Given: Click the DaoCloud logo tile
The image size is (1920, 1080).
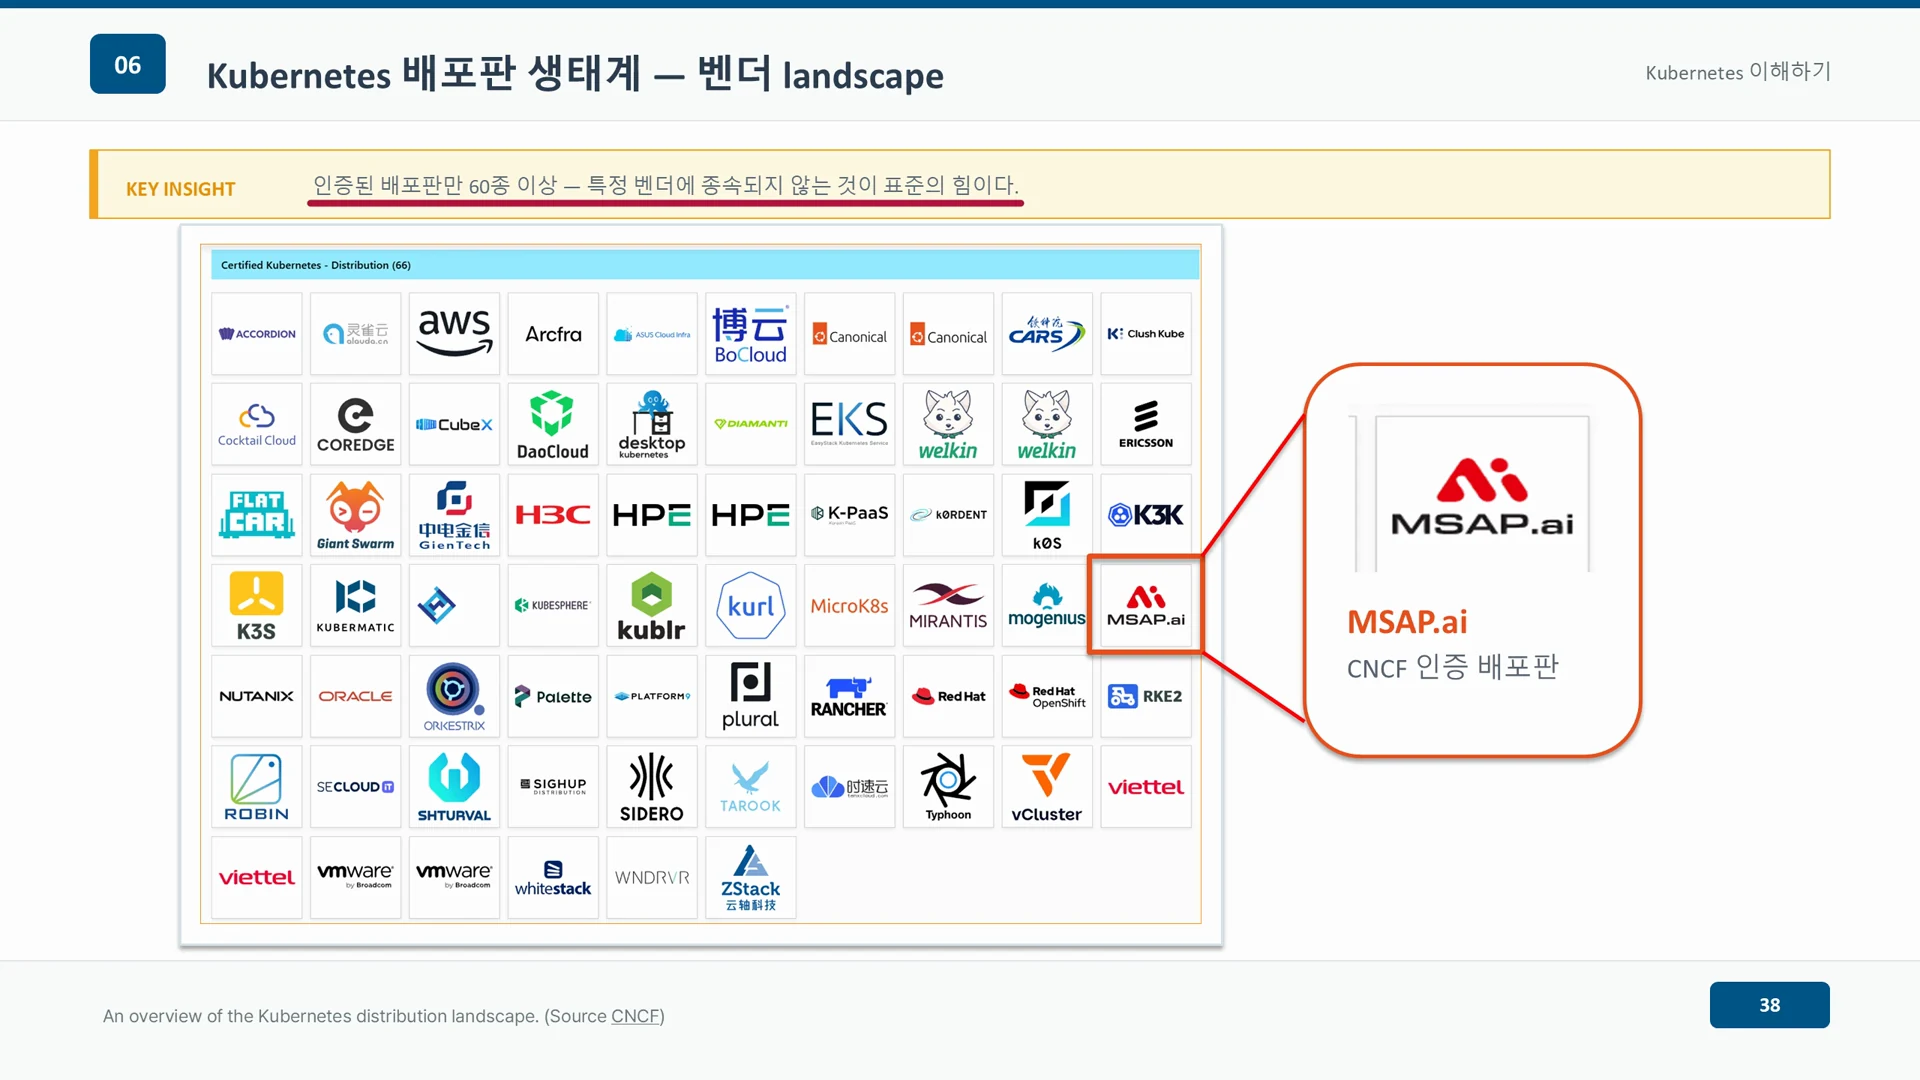Looking at the screenshot, I should [x=553, y=424].
